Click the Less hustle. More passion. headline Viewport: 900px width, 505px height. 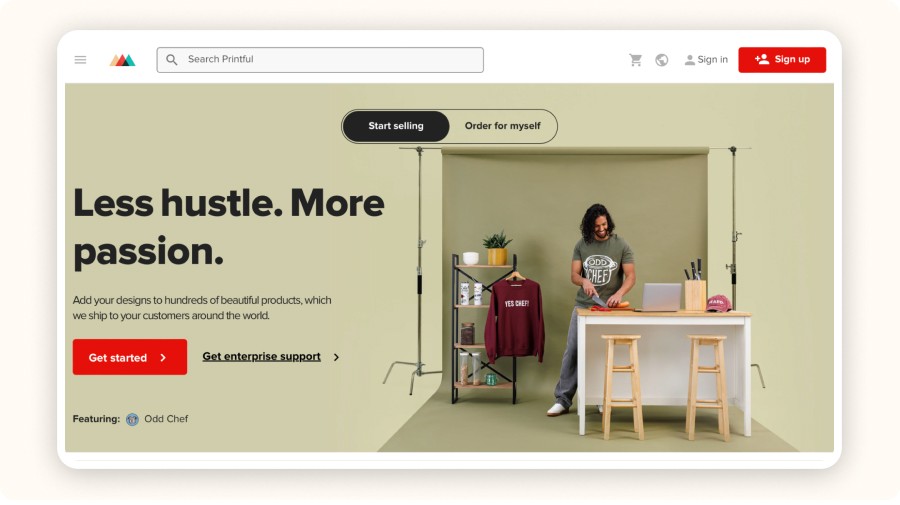click(x=228, y=227)
